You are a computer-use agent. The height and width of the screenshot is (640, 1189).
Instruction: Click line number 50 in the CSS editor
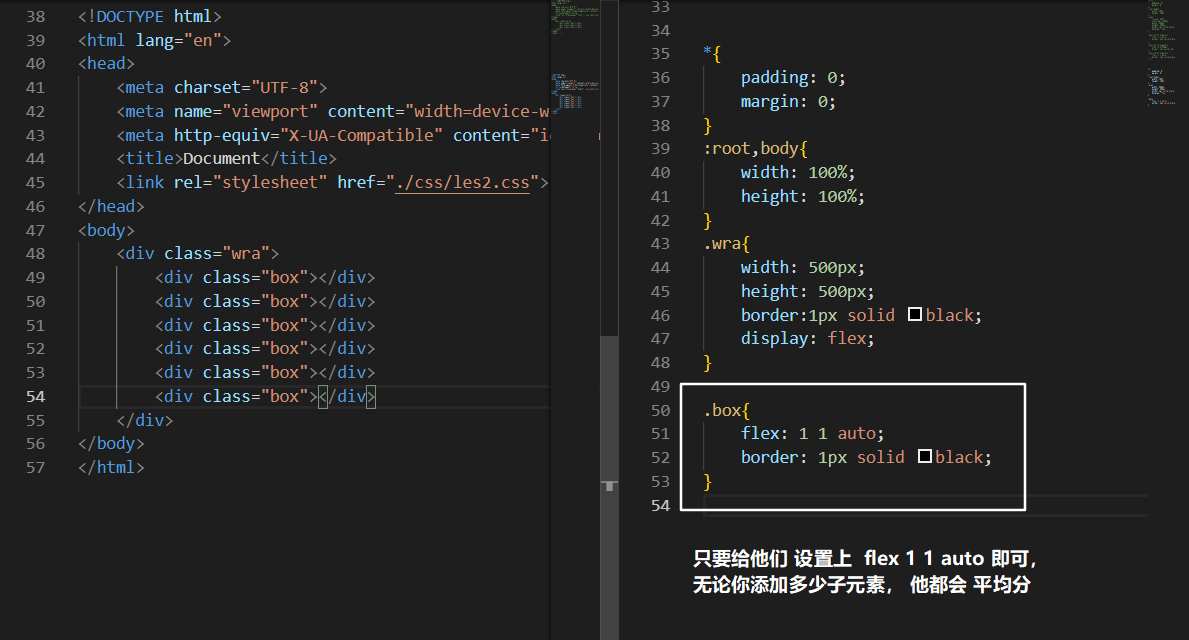660,410
